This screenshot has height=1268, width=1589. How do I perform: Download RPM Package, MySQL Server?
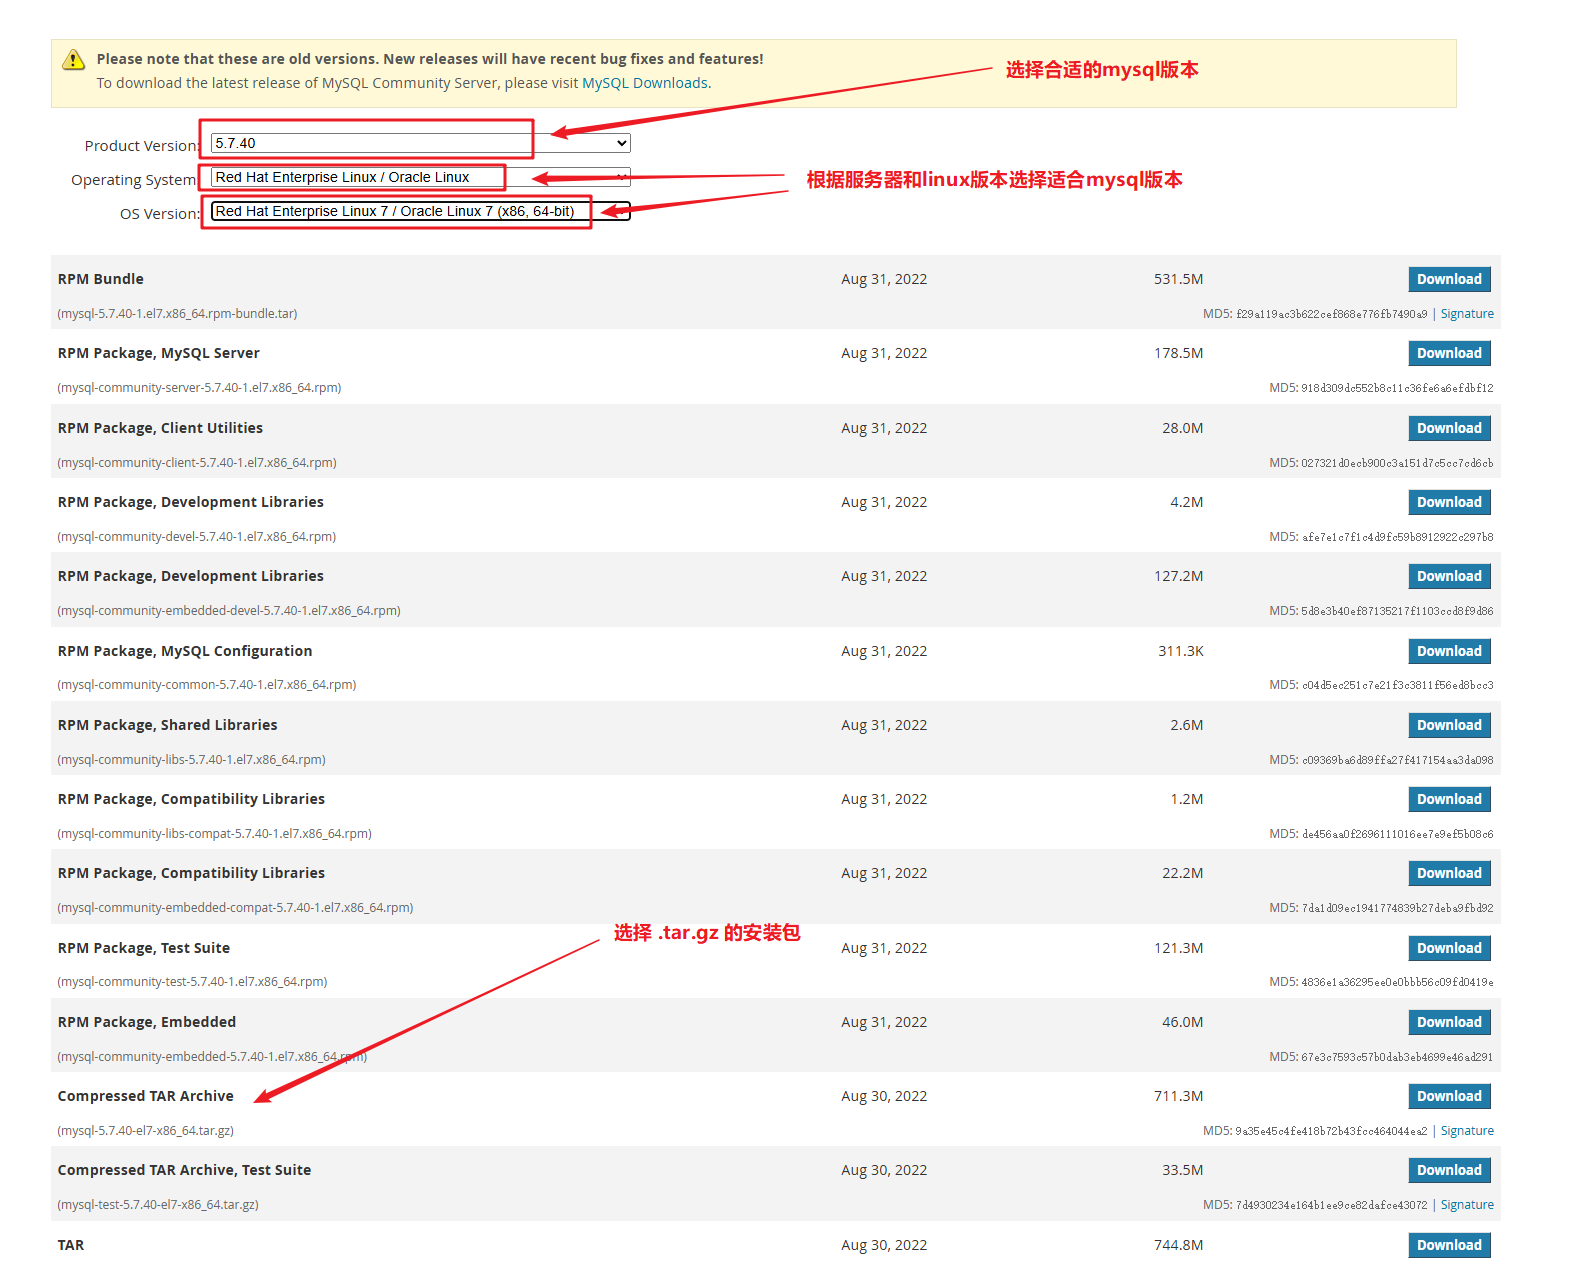point(1449,353)
